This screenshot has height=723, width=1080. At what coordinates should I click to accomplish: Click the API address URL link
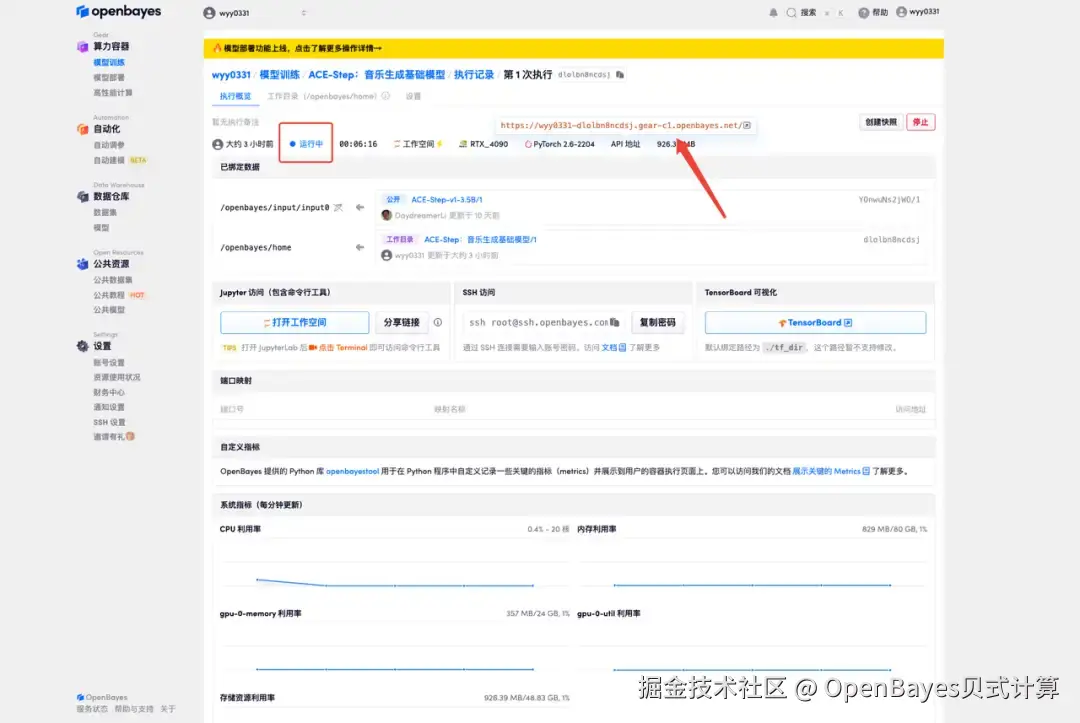pyautogui.click(x=620, y=125)
